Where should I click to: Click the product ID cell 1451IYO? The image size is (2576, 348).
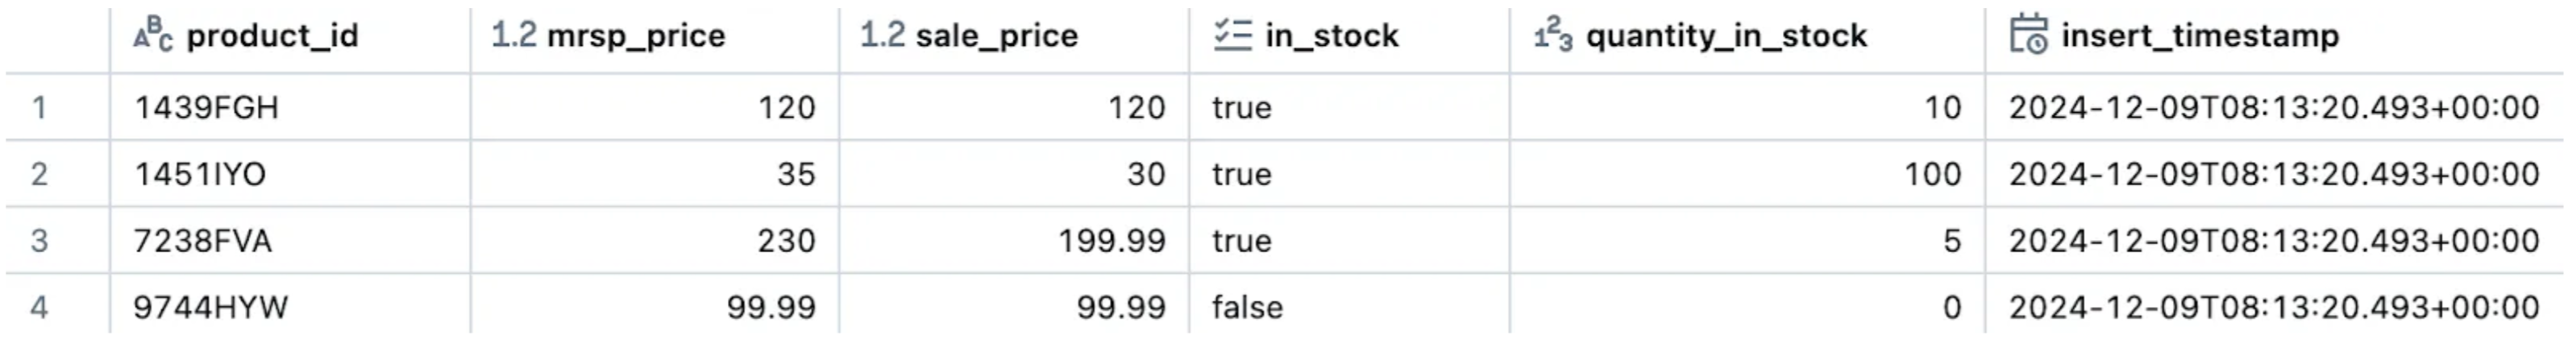point(200,174)
